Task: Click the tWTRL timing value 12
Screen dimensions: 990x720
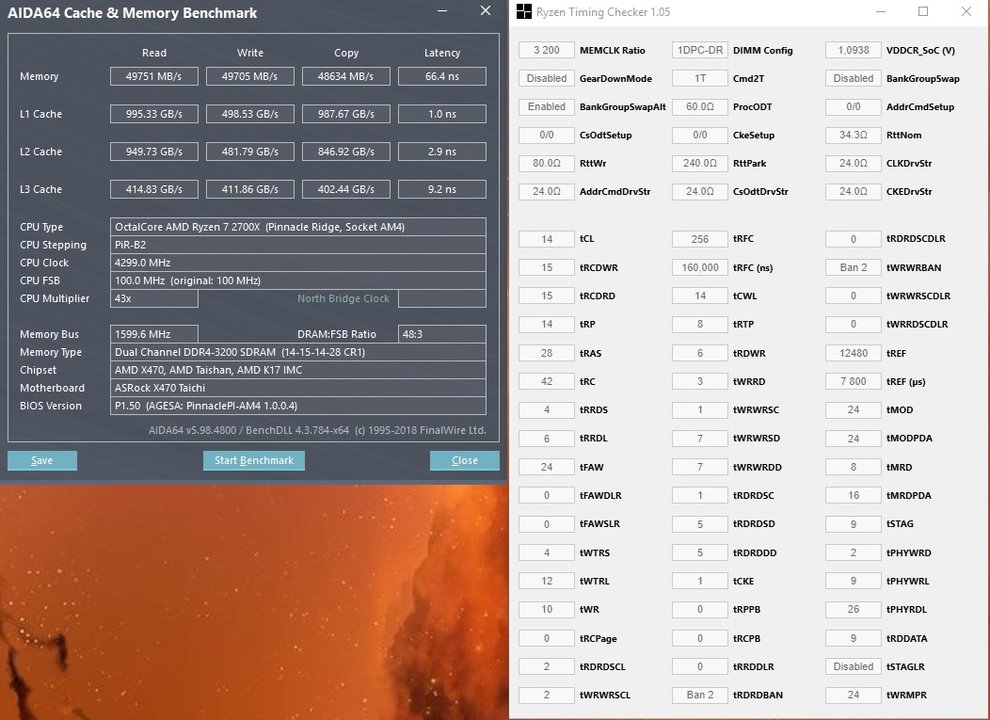Action: pyautogui.click(x=547, y=581)
